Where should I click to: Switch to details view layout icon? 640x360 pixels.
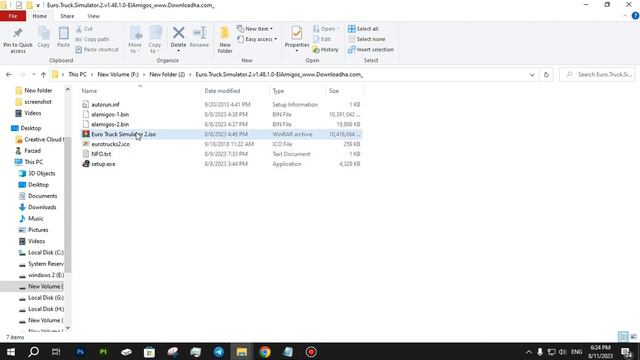[x=623, y=337]
